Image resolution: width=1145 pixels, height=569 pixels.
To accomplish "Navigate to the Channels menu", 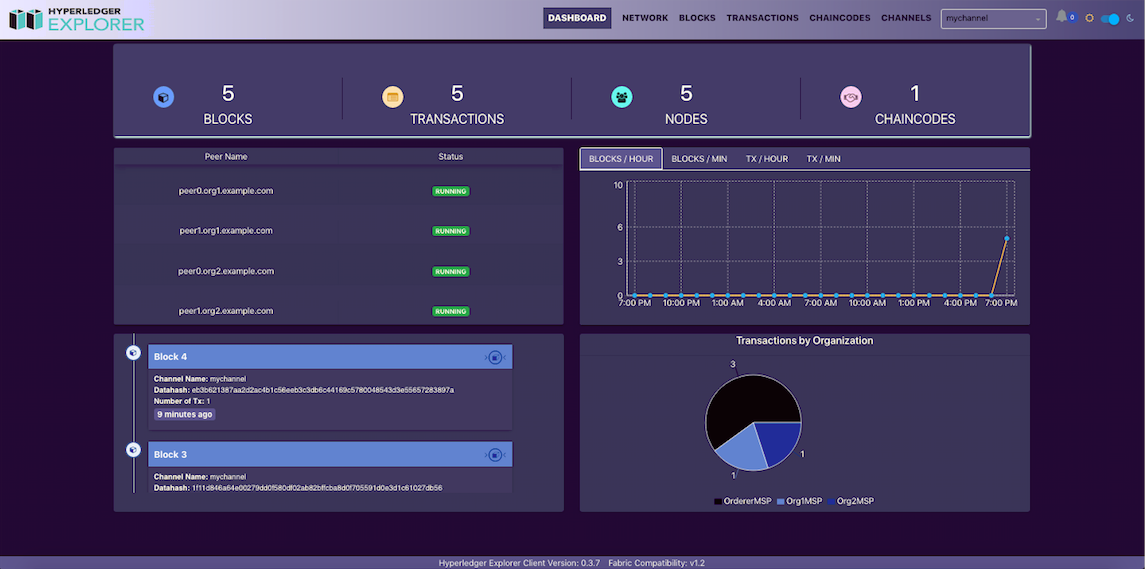I will 906,18.
